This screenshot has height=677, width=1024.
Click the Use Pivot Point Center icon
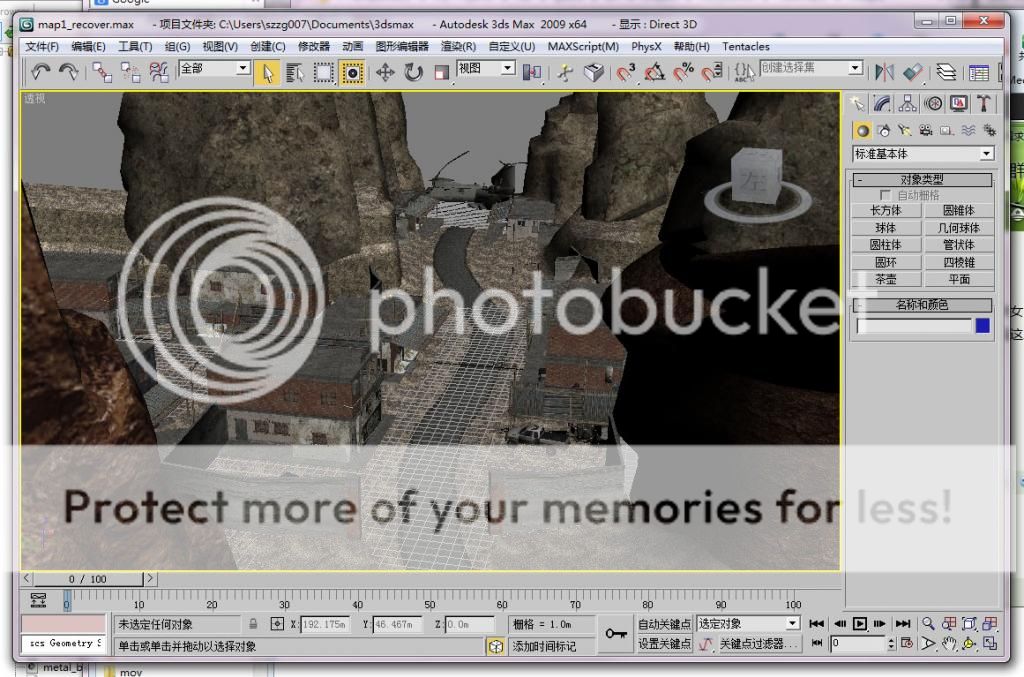[532, 72]
